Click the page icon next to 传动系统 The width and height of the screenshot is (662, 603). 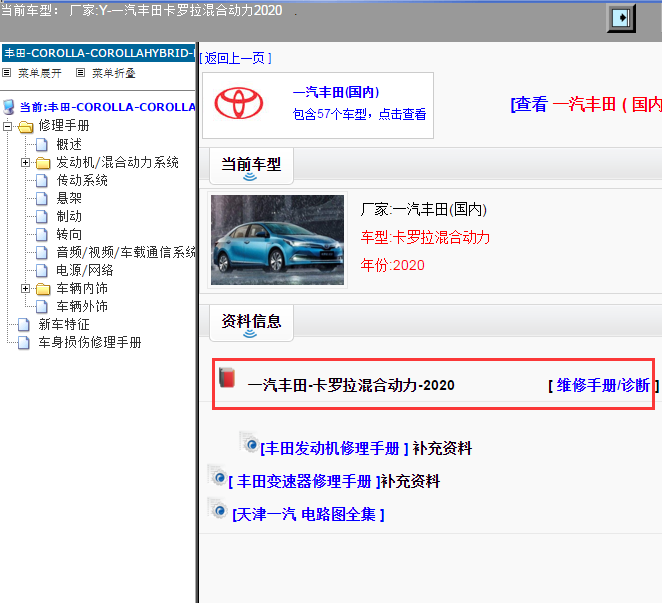point(41,181)
